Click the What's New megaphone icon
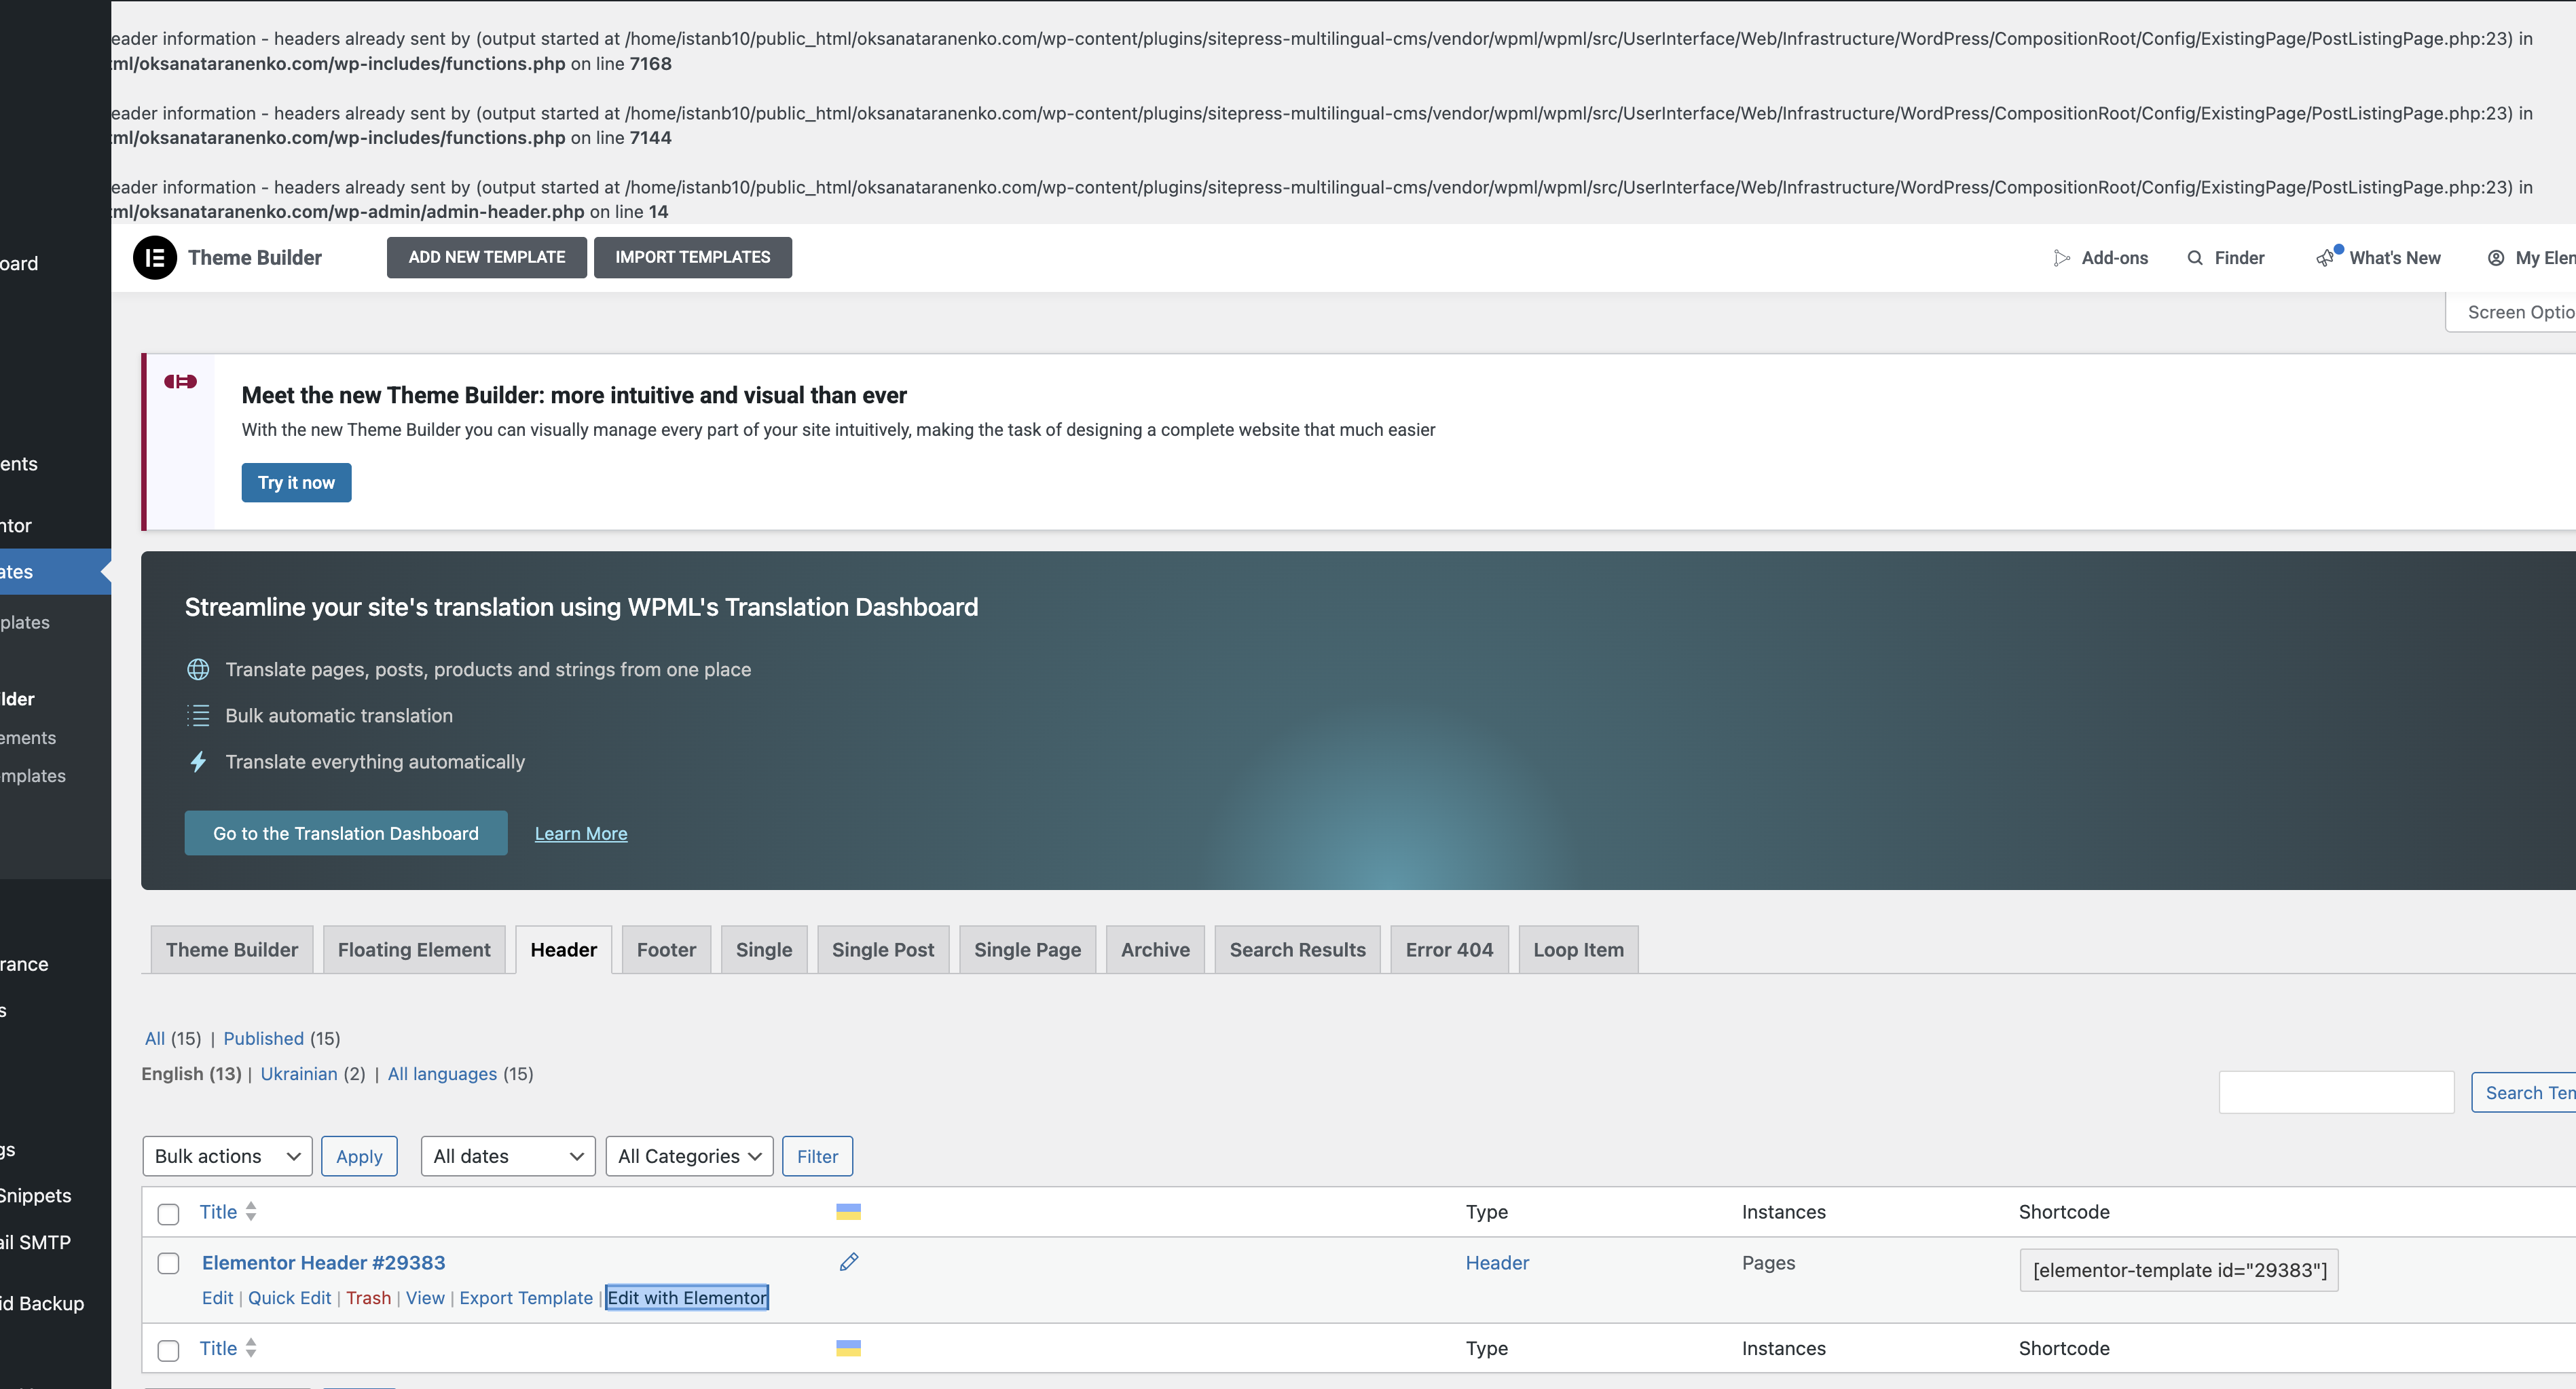 pos(2326,258)
